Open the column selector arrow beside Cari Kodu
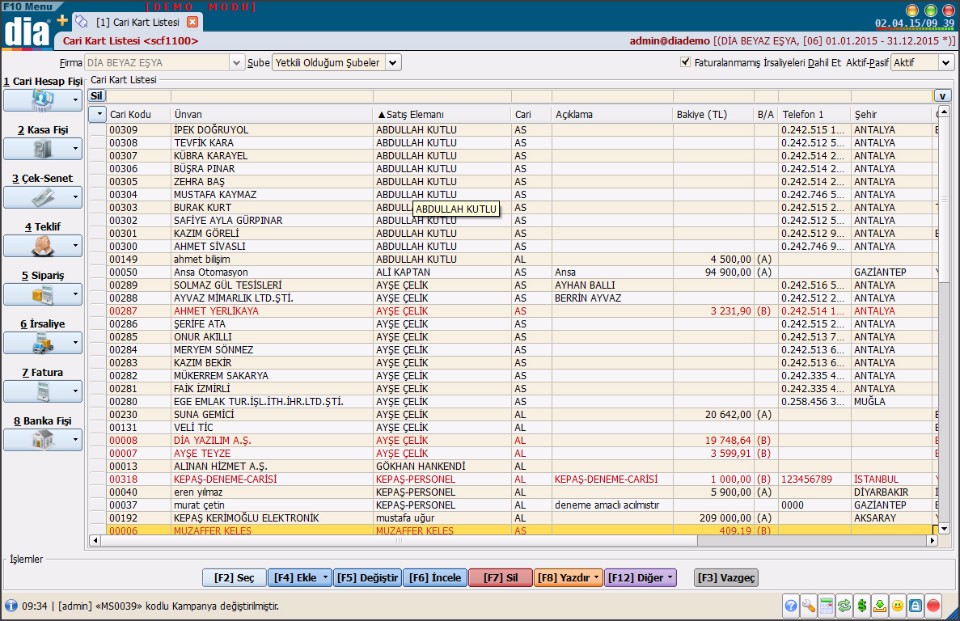The height and width of the screenshot is (621, 960). point(99,114)
